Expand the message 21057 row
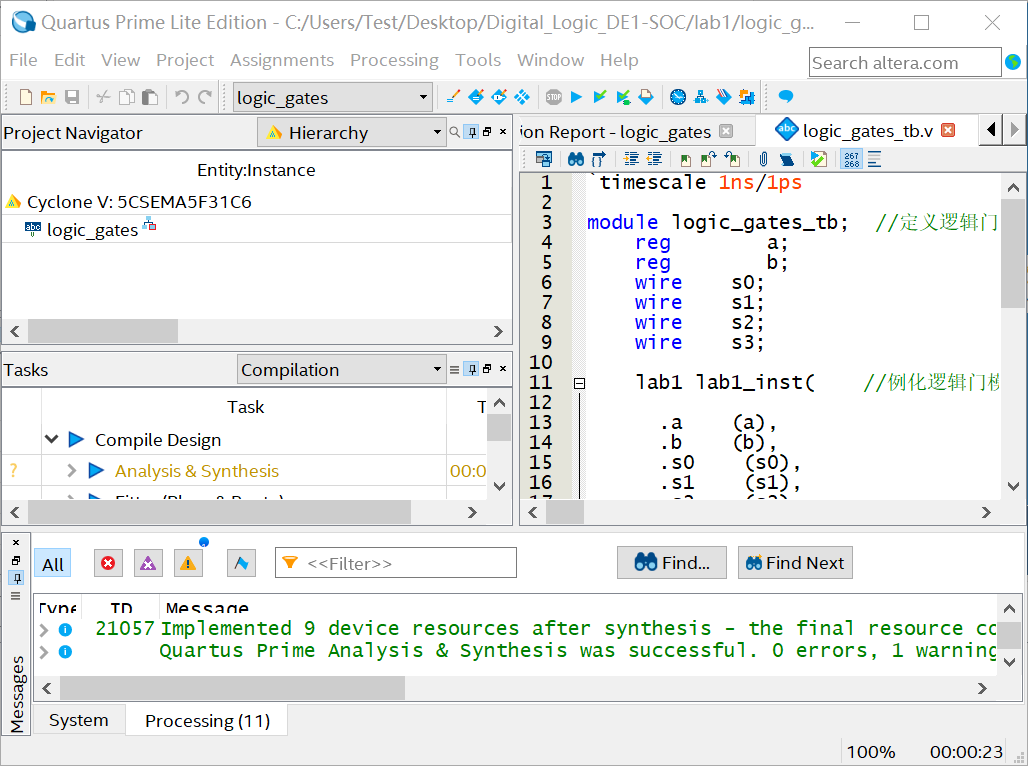This screenshot has width=1028, height=766. pyautogui.click(x=44, y=630)
